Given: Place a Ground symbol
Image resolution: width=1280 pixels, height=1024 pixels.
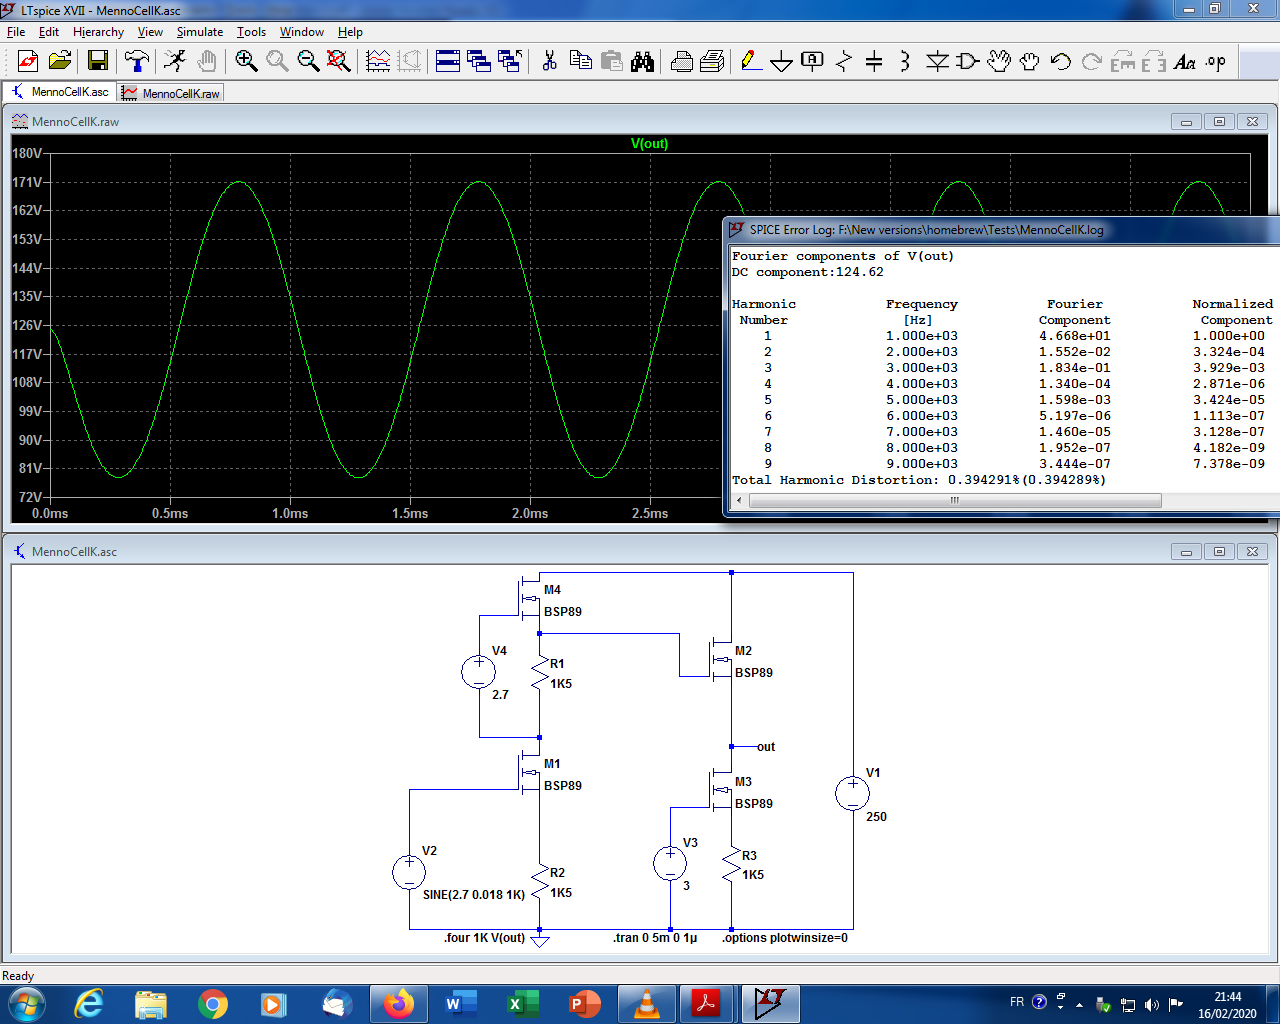Looking at the screenshot, I should coord(781,61).
